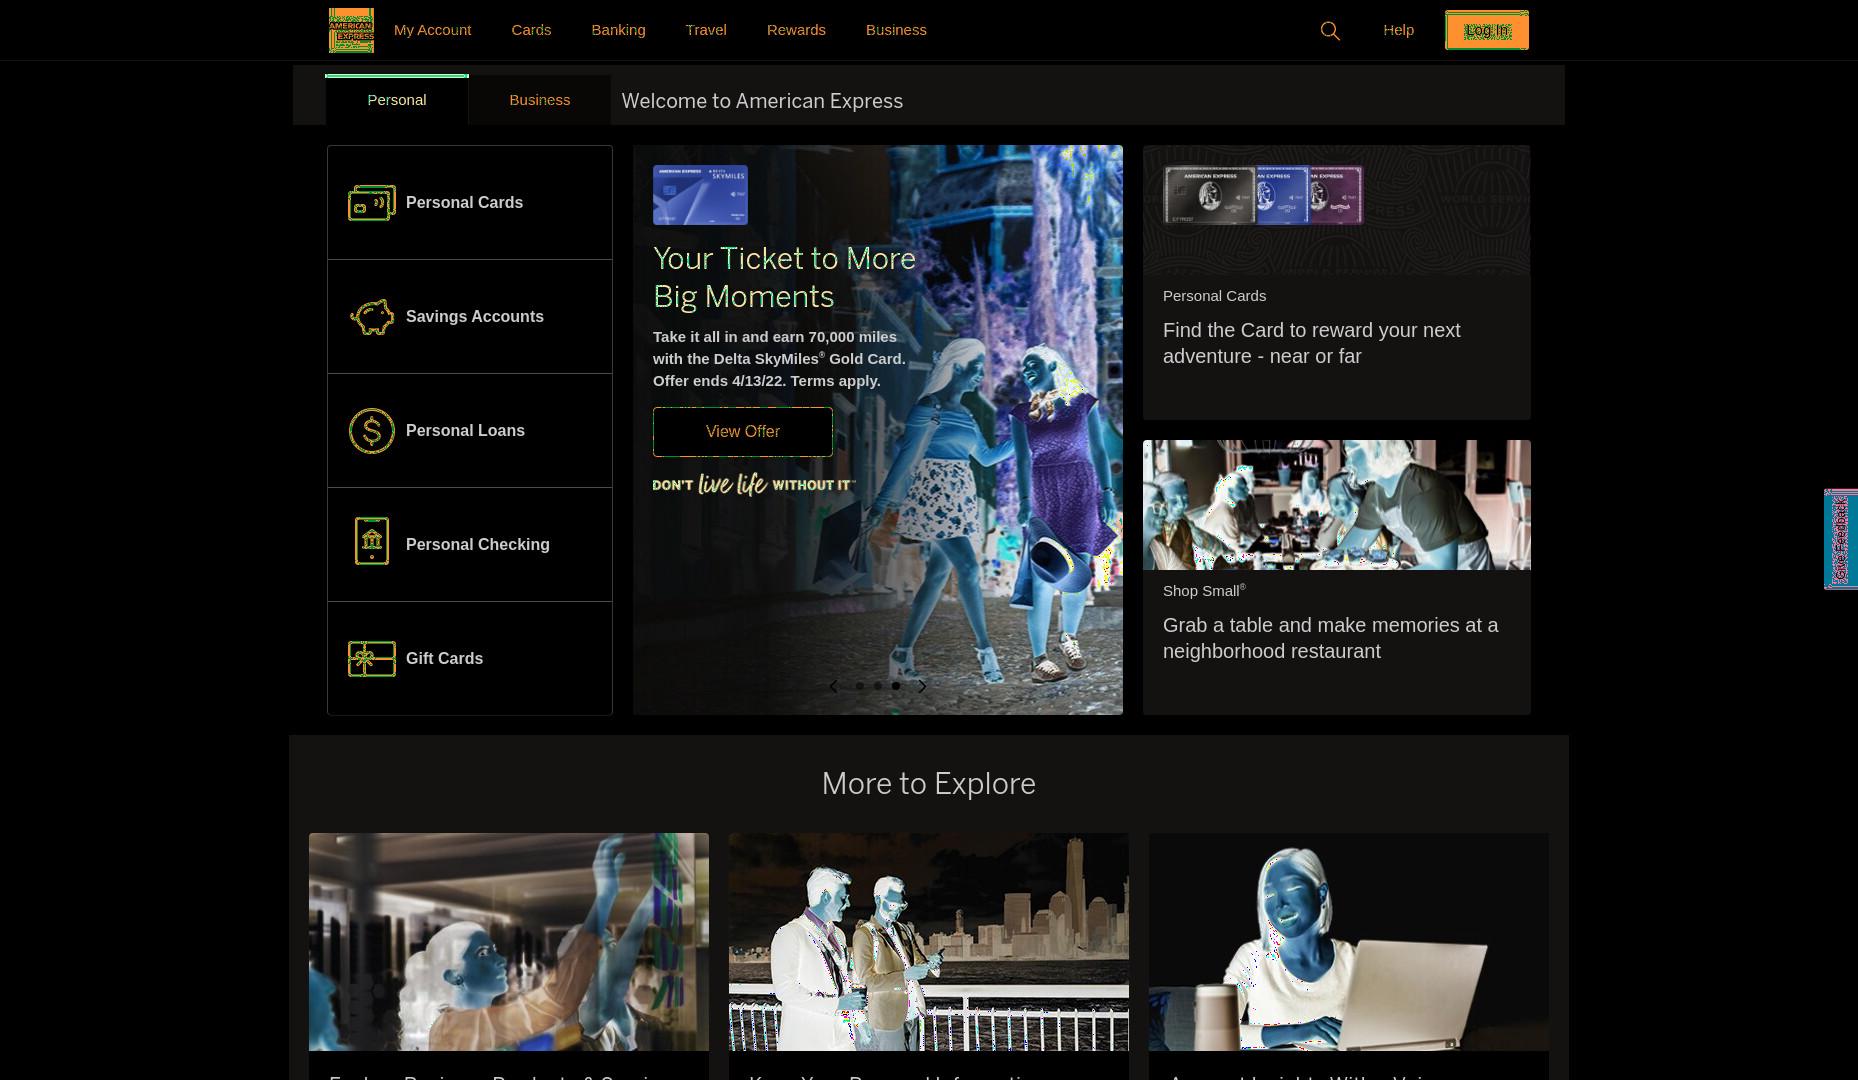The image size is (1858, 1080).
Task: Open the Travel menu
Action: [706, 30]
